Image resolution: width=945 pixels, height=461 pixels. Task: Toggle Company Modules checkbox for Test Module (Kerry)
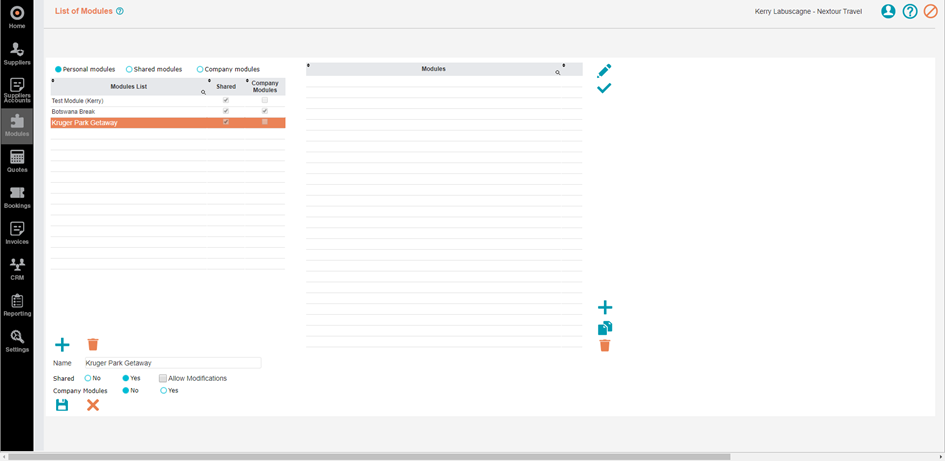tap(265, 101)
